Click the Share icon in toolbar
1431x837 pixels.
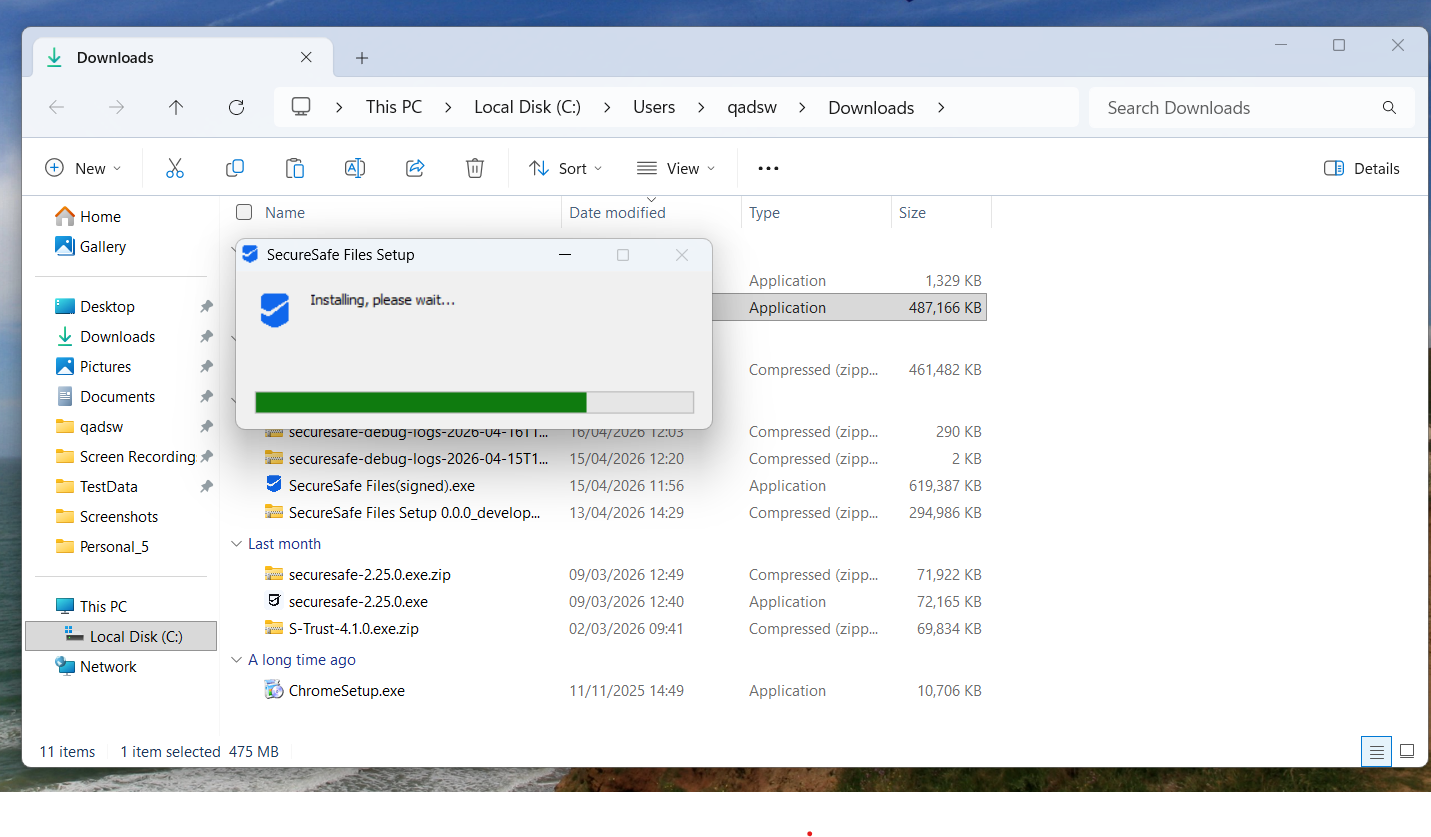(x=415, y=168)
